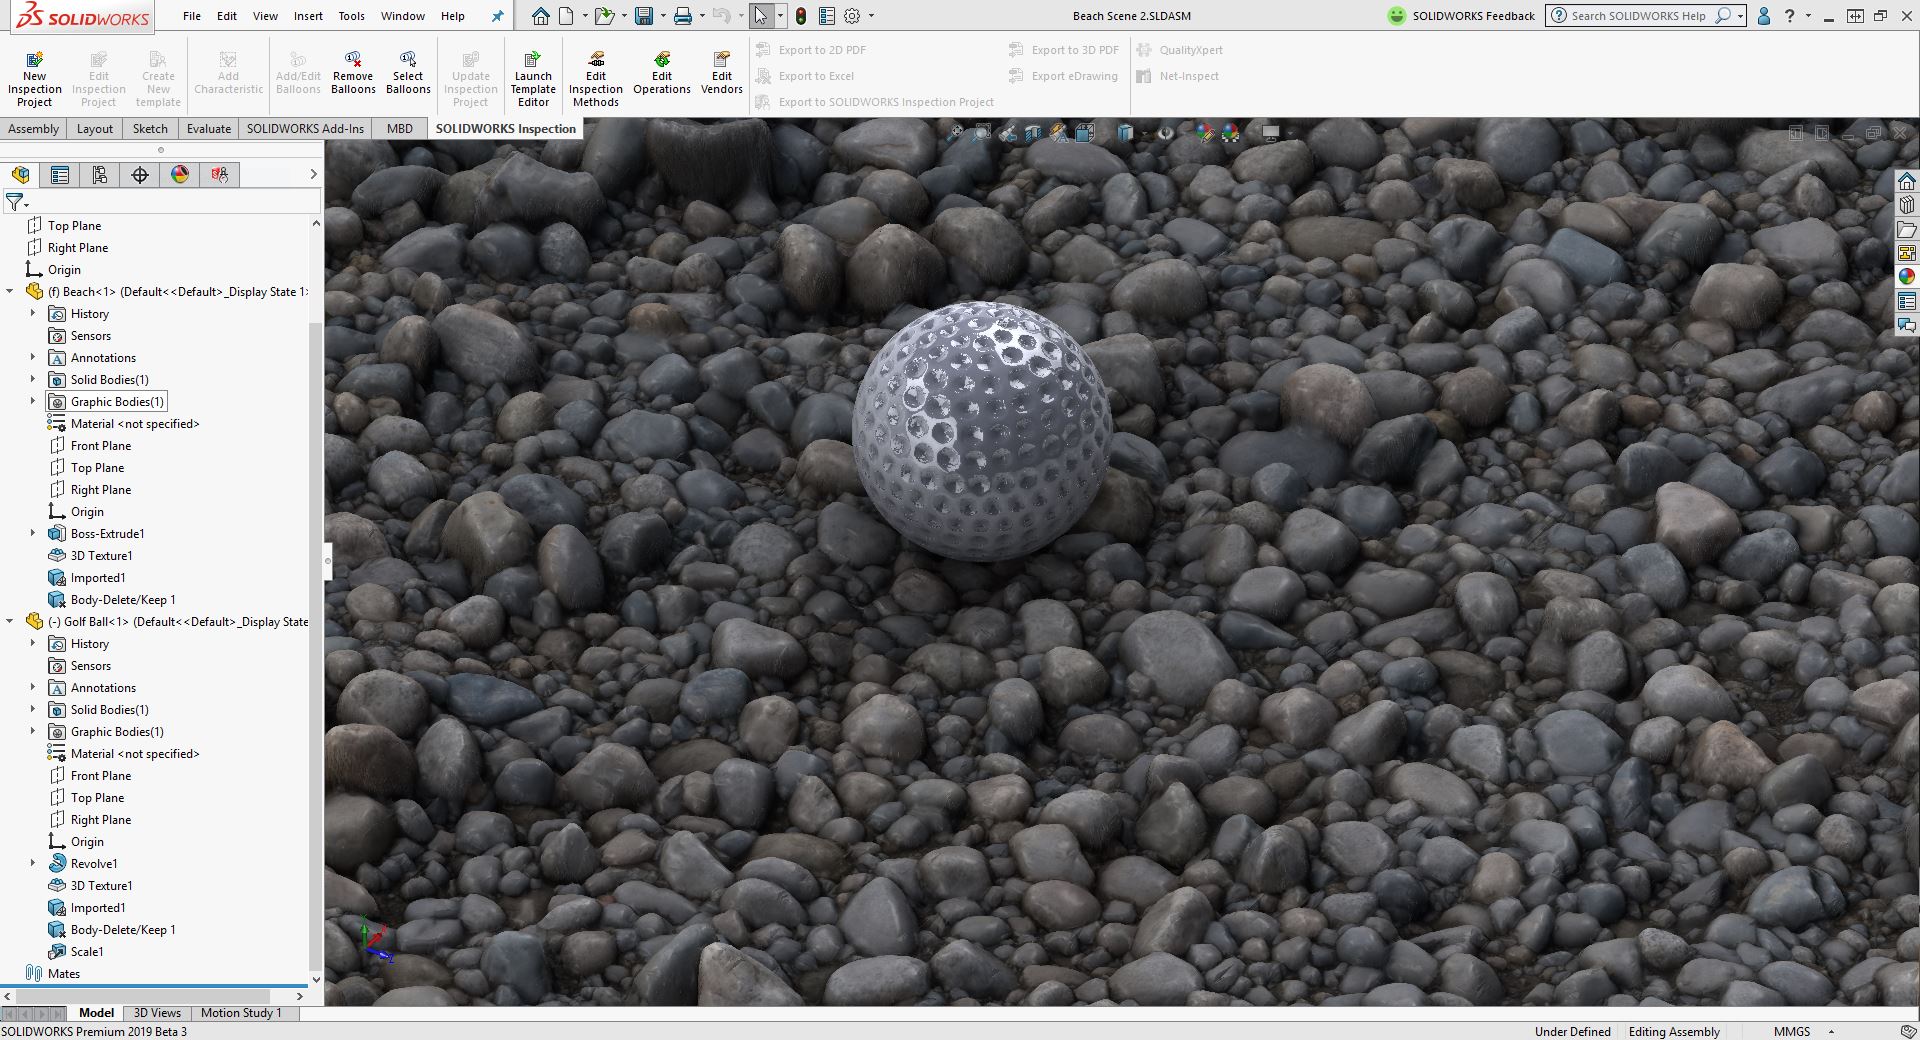
Task: Switch to the SOLIDWORKS Add-Ins ribbon tab
Action: [x=305, y=129]
